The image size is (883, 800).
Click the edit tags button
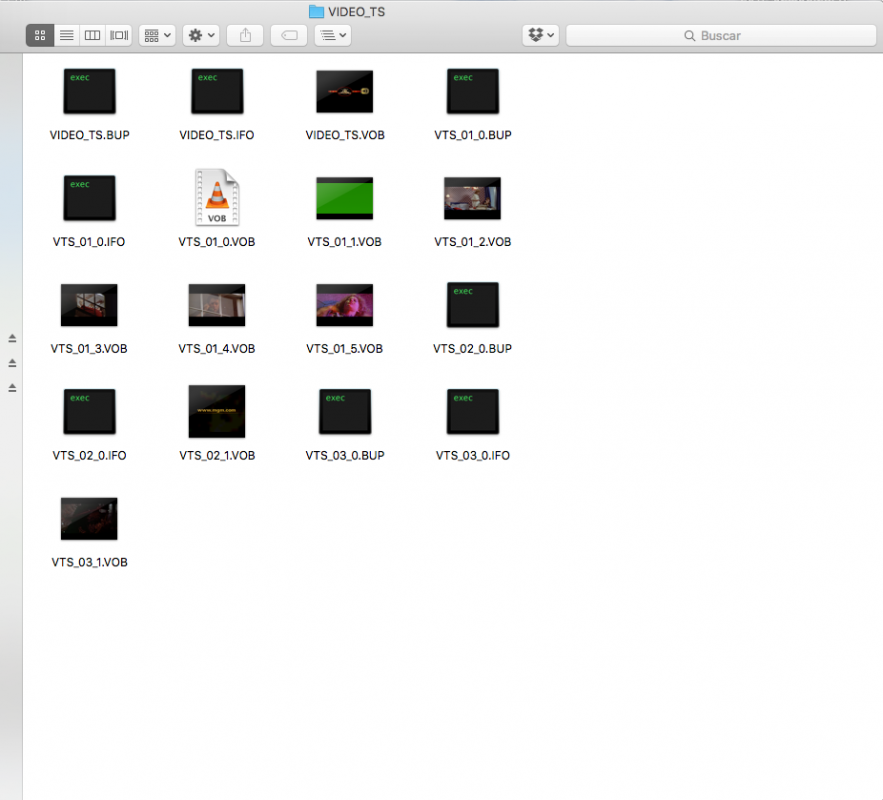(289, 35)
